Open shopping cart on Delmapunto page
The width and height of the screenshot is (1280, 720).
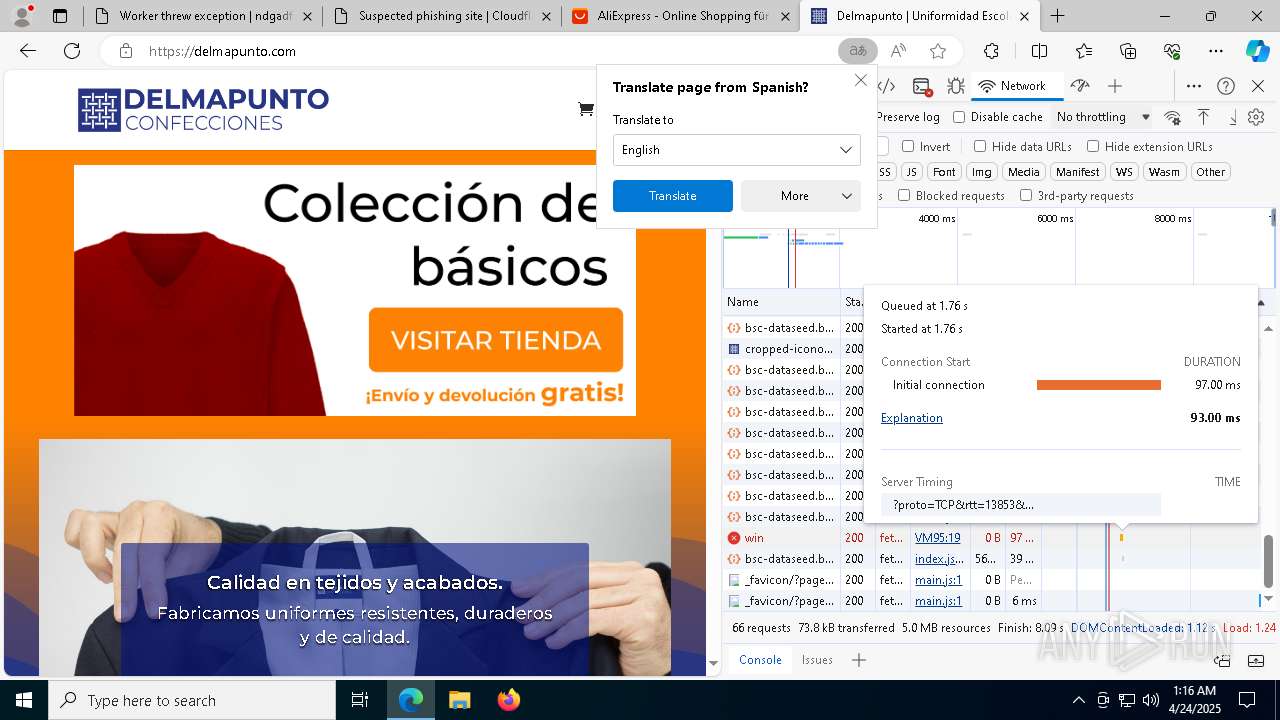click(586, 109)
